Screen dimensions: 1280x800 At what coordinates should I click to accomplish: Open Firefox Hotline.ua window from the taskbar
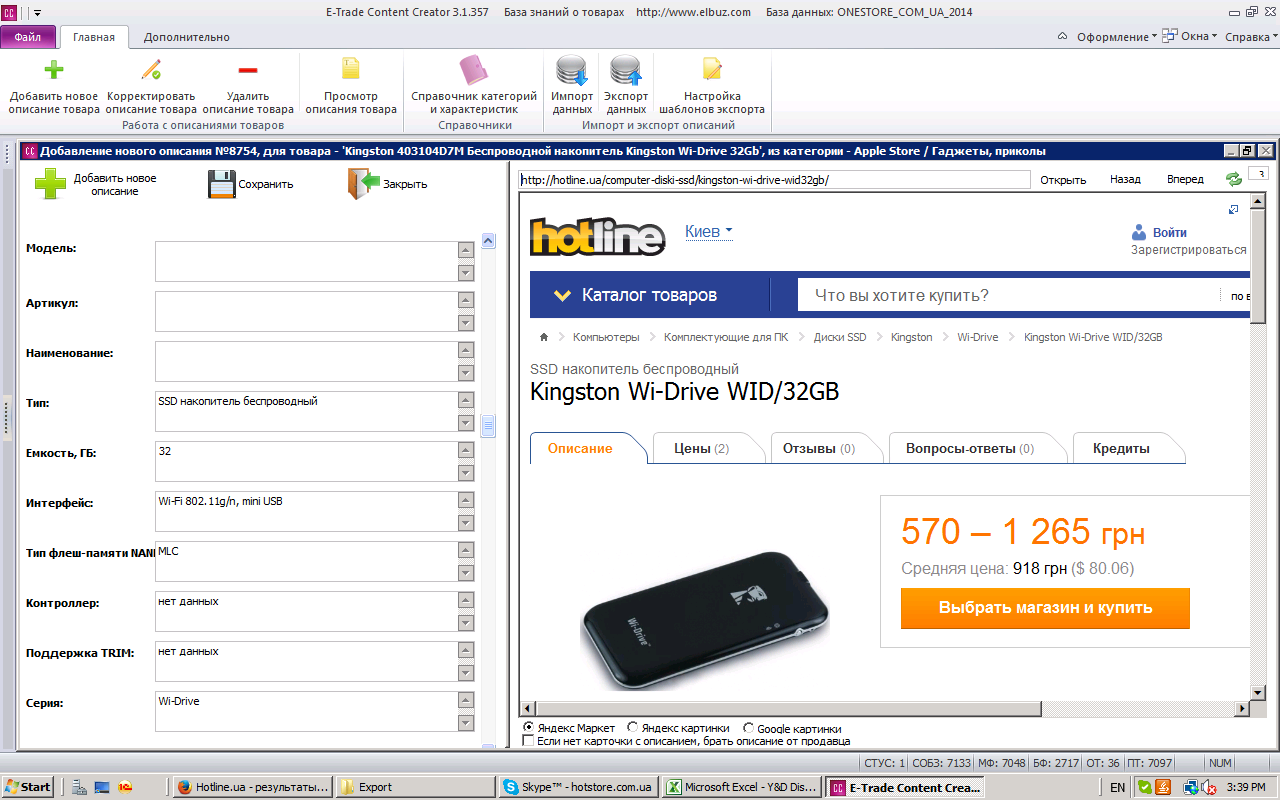coord(252,787)
